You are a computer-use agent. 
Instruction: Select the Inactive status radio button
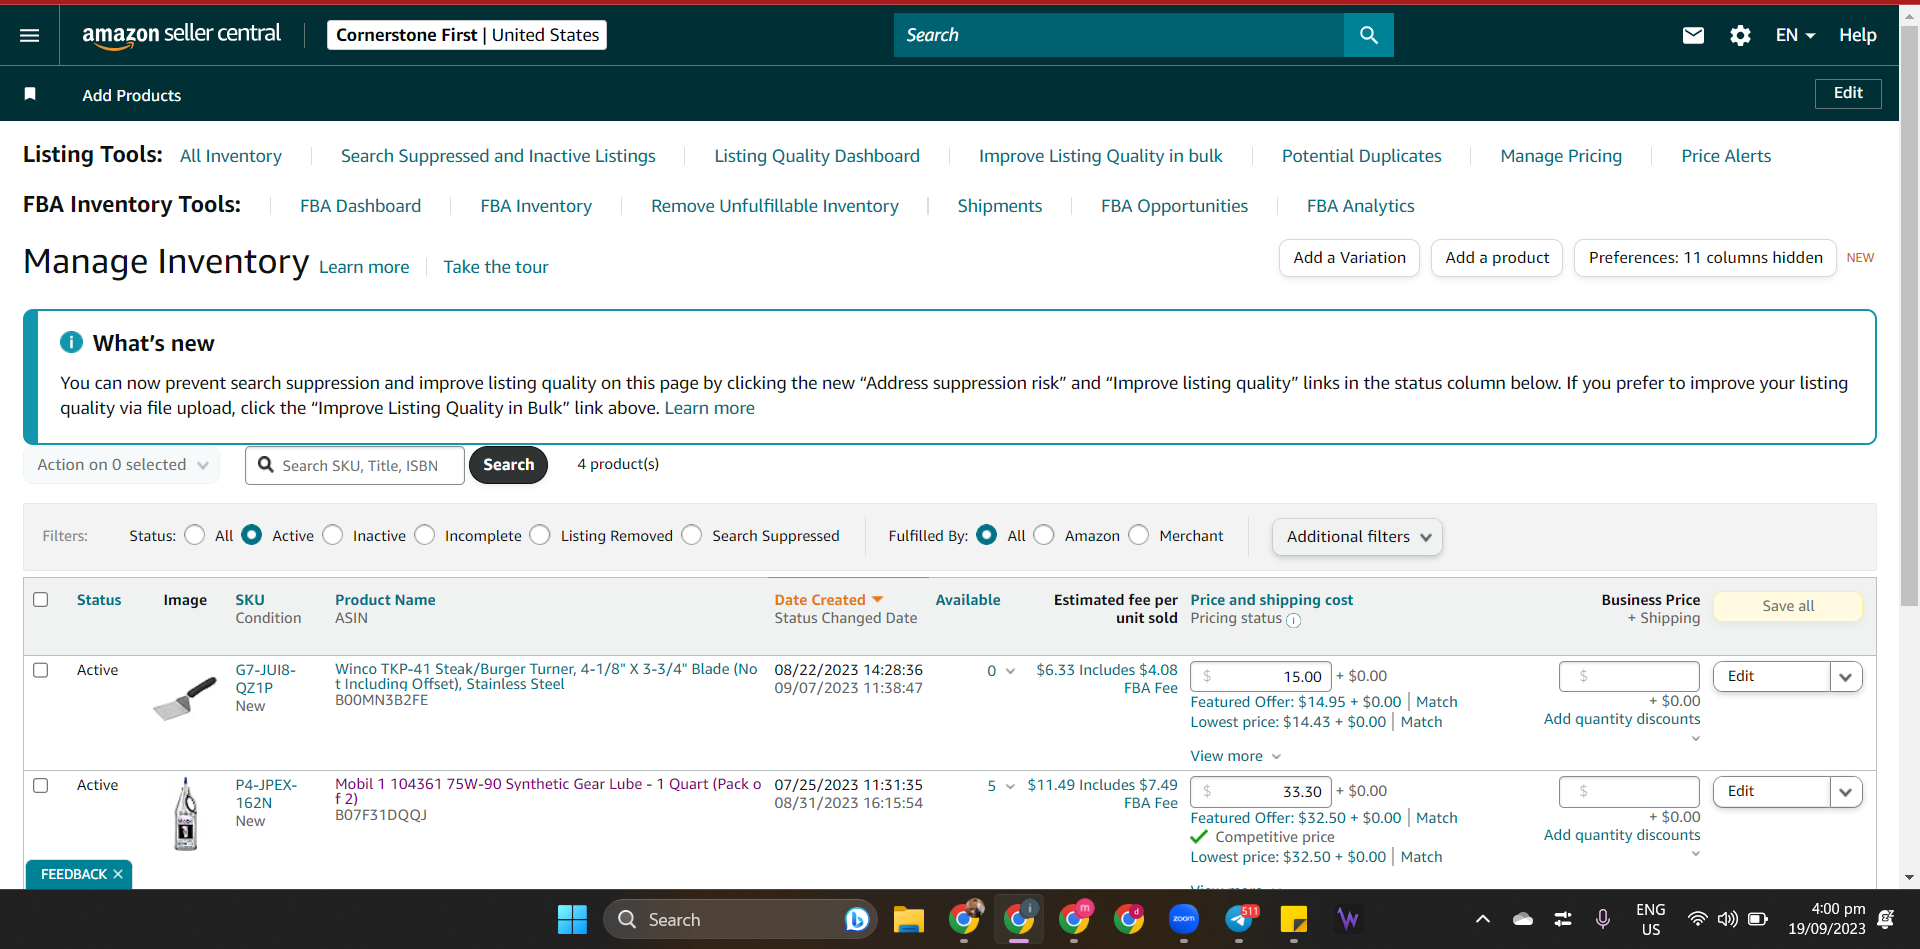[333, 535]
